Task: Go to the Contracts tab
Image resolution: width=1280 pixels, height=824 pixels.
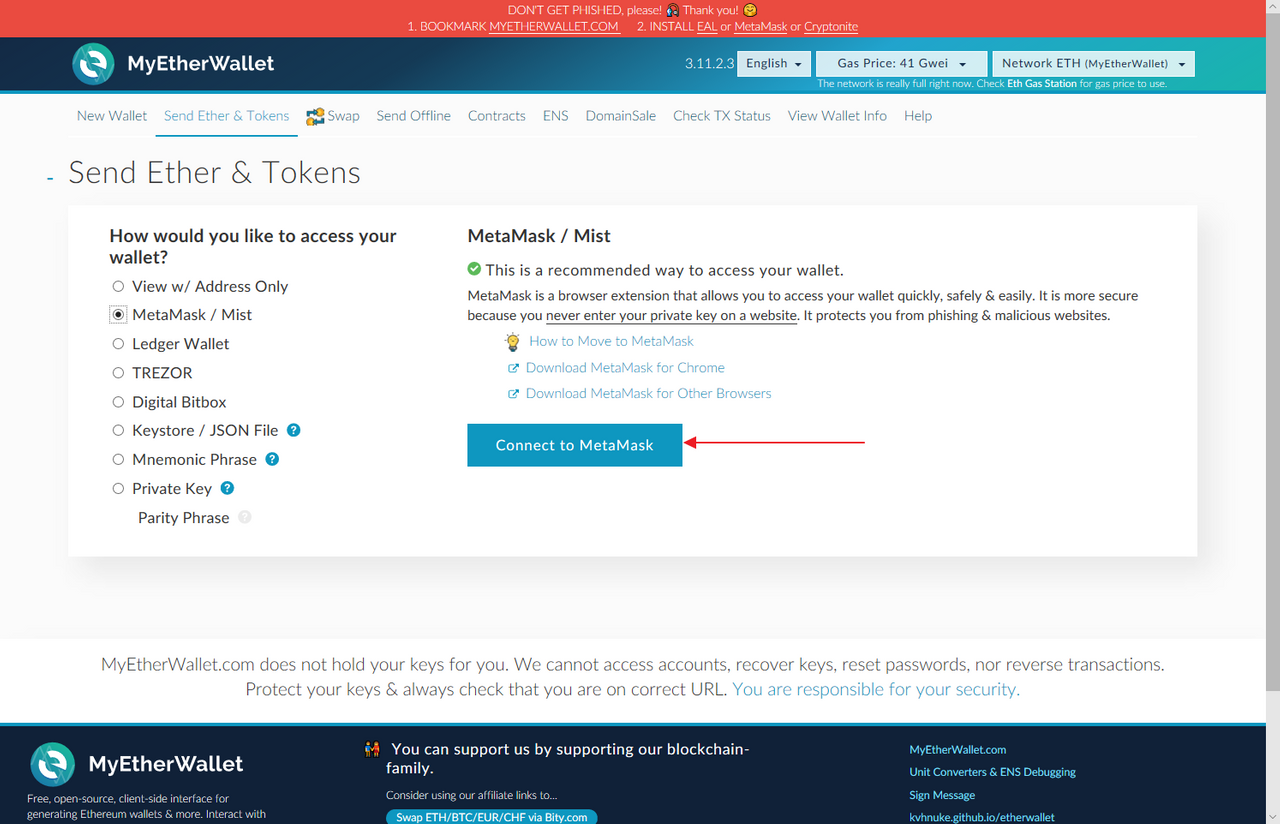Action: [497, 116]
